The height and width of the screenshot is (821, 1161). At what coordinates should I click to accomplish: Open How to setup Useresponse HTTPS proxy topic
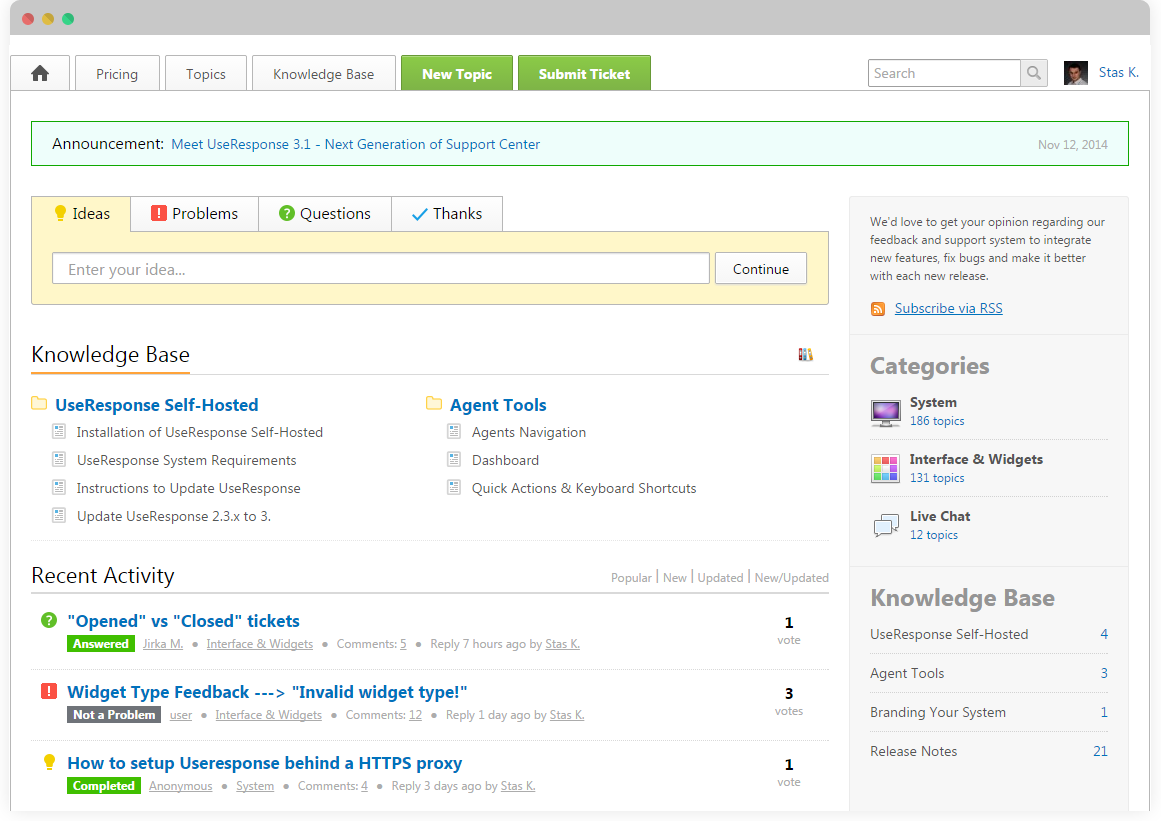(264, 763)
